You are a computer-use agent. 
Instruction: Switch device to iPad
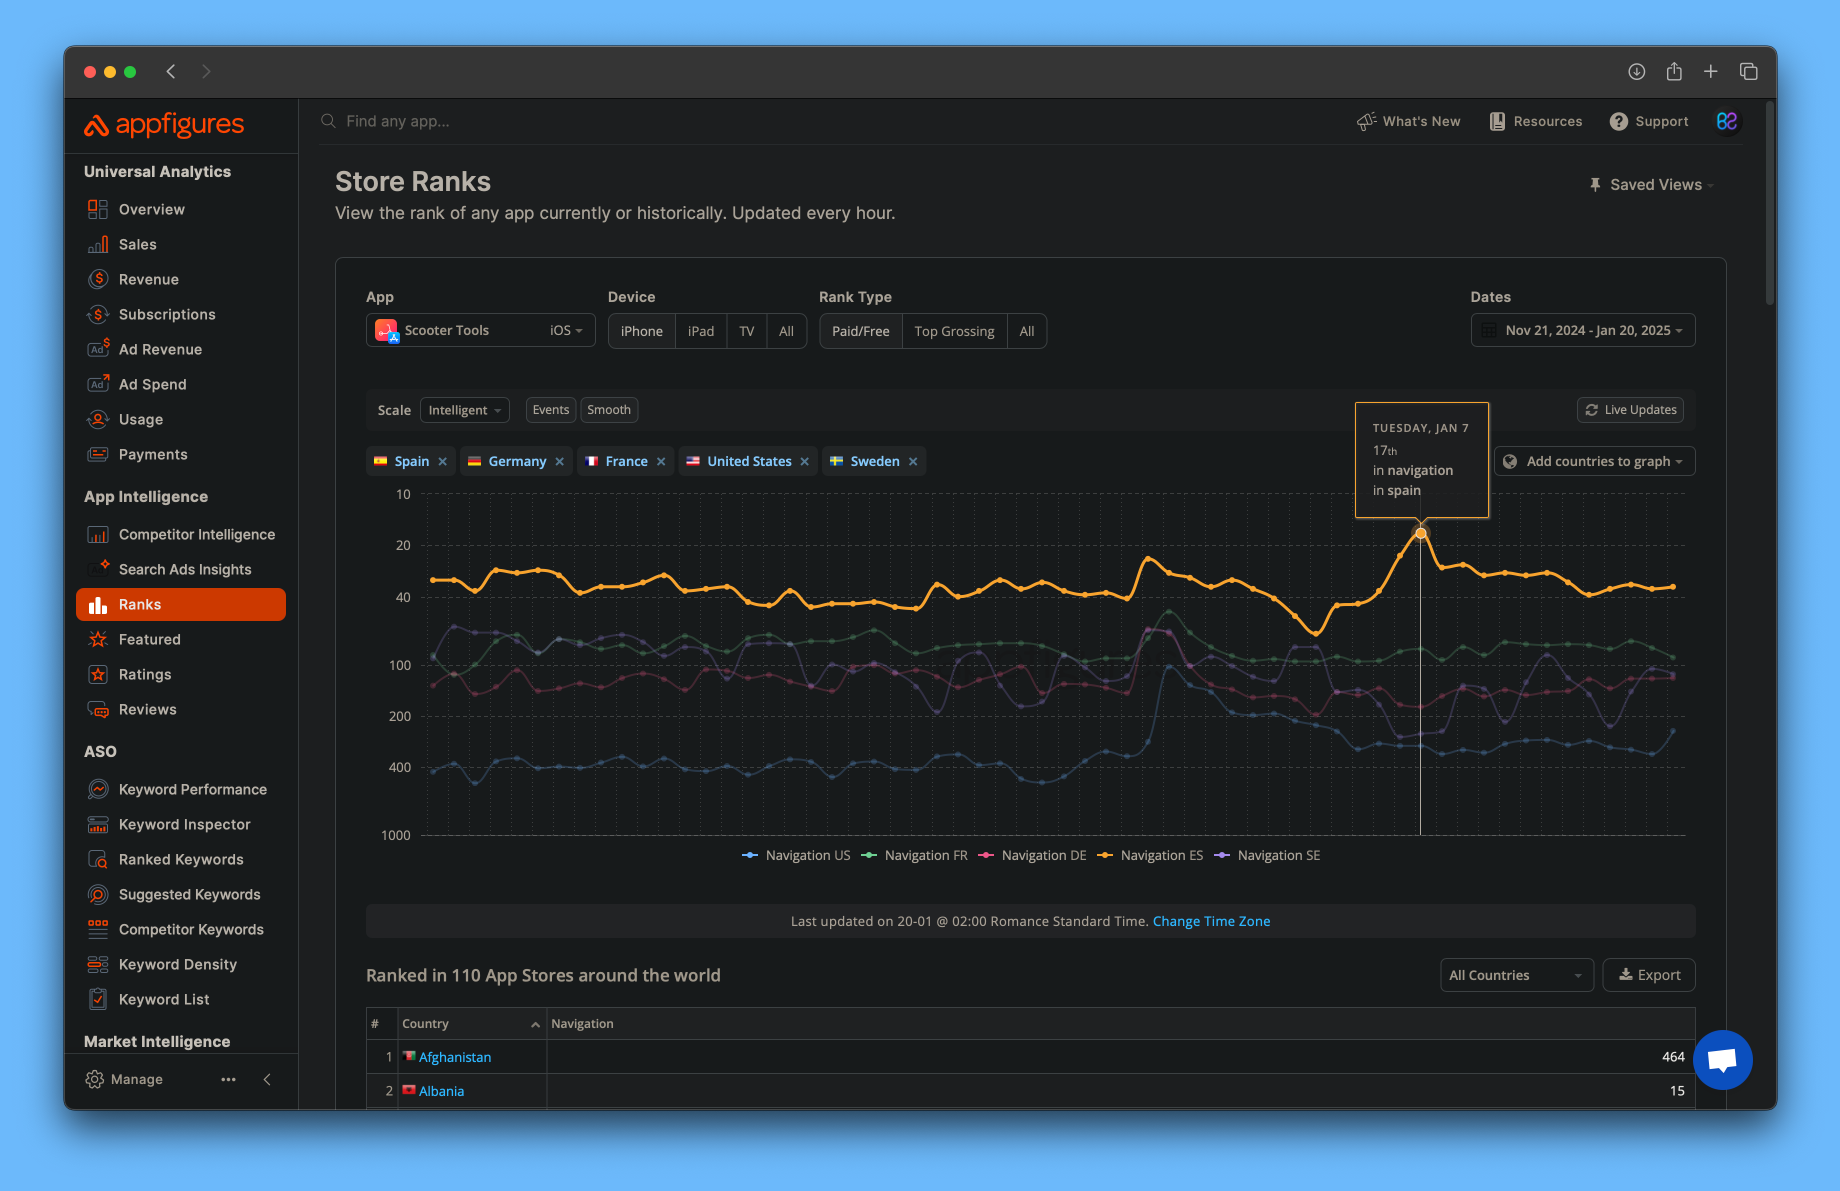[700, 331]
